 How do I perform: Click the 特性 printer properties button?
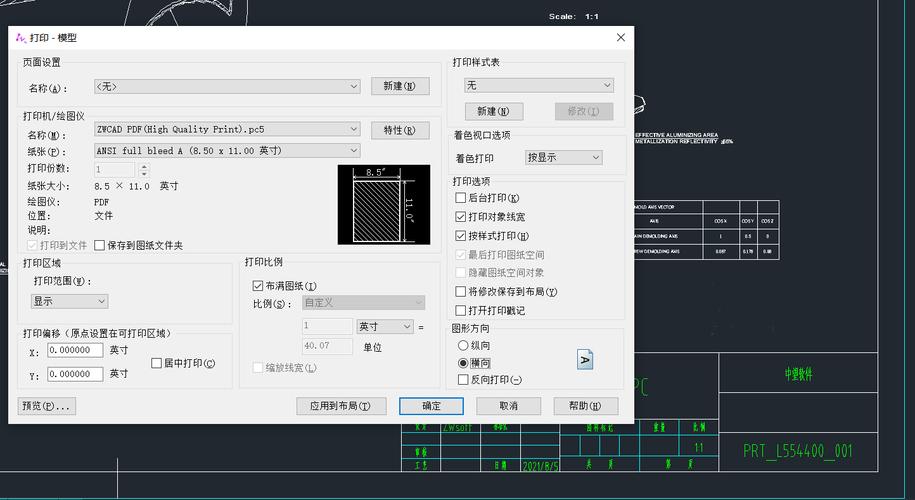[x=399, y=130]
